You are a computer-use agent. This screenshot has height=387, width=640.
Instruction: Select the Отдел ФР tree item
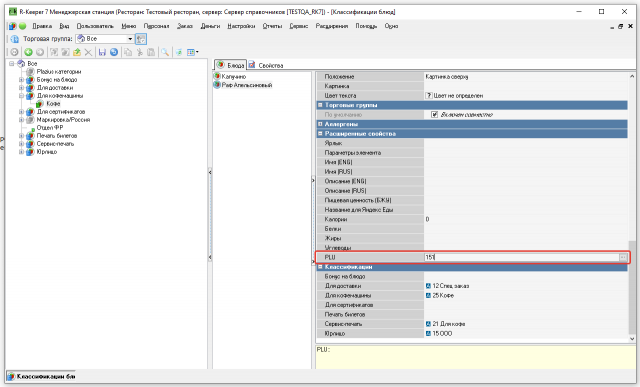point(50,128)
